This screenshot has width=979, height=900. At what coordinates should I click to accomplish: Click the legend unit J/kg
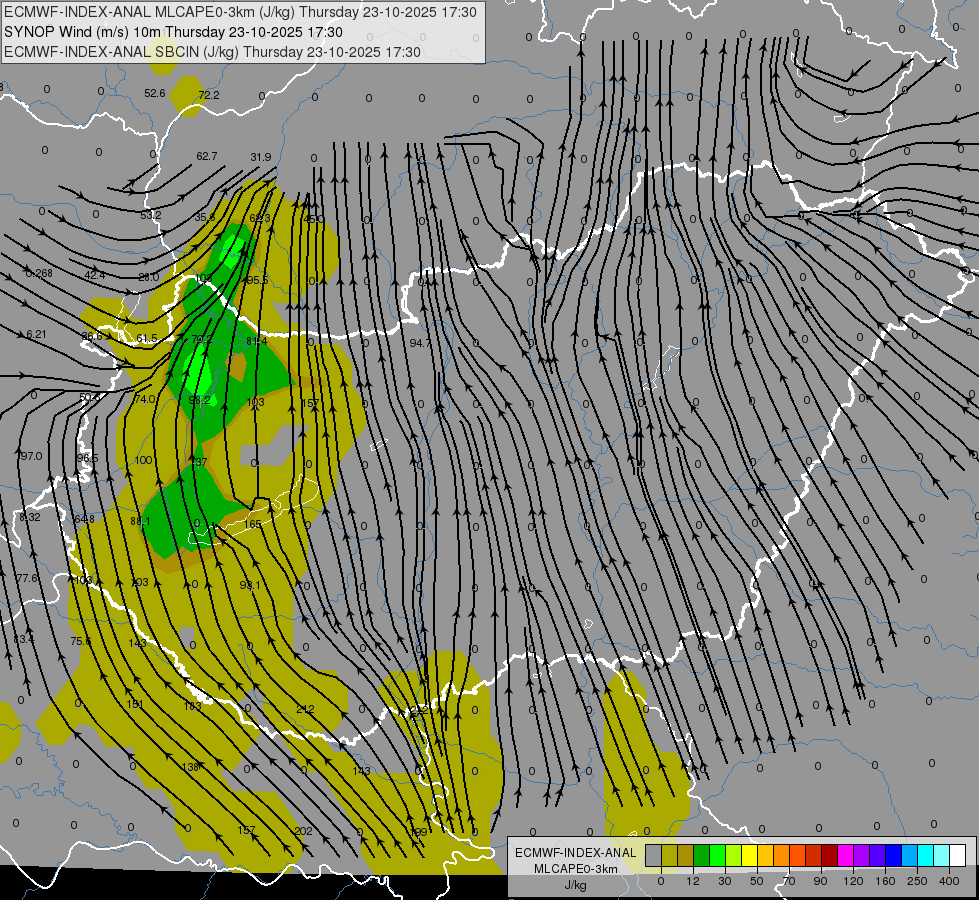(x=576, y=885)
